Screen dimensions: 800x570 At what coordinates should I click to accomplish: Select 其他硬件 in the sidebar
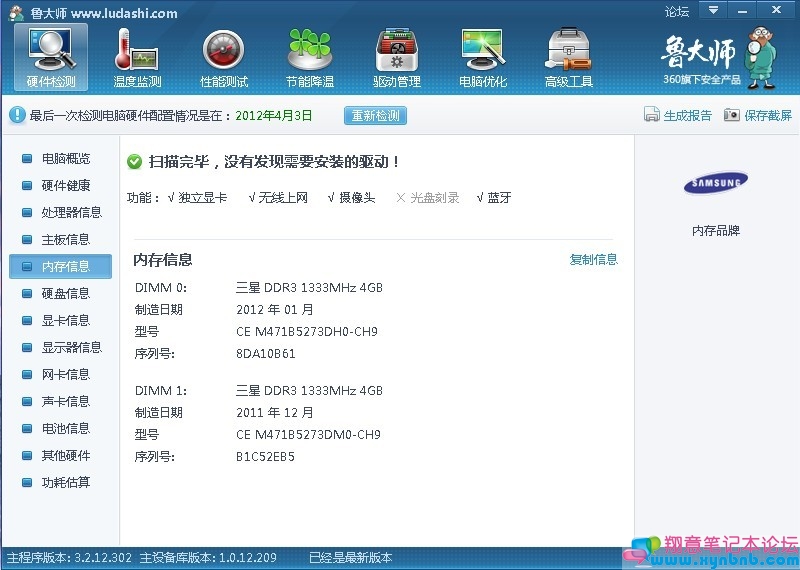pos(66,456)
